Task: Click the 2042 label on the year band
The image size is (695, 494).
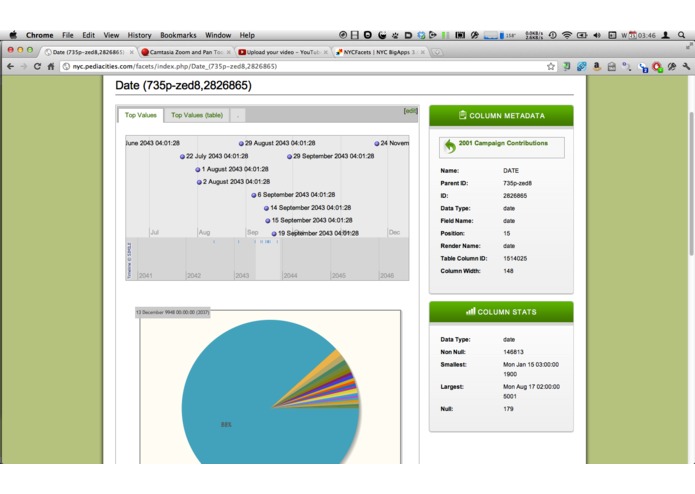Action: point(194,276)
